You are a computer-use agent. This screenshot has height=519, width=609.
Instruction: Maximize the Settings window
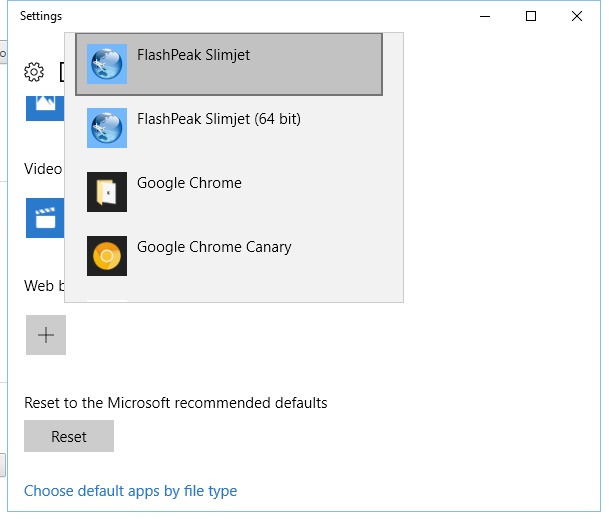point(531,16)
